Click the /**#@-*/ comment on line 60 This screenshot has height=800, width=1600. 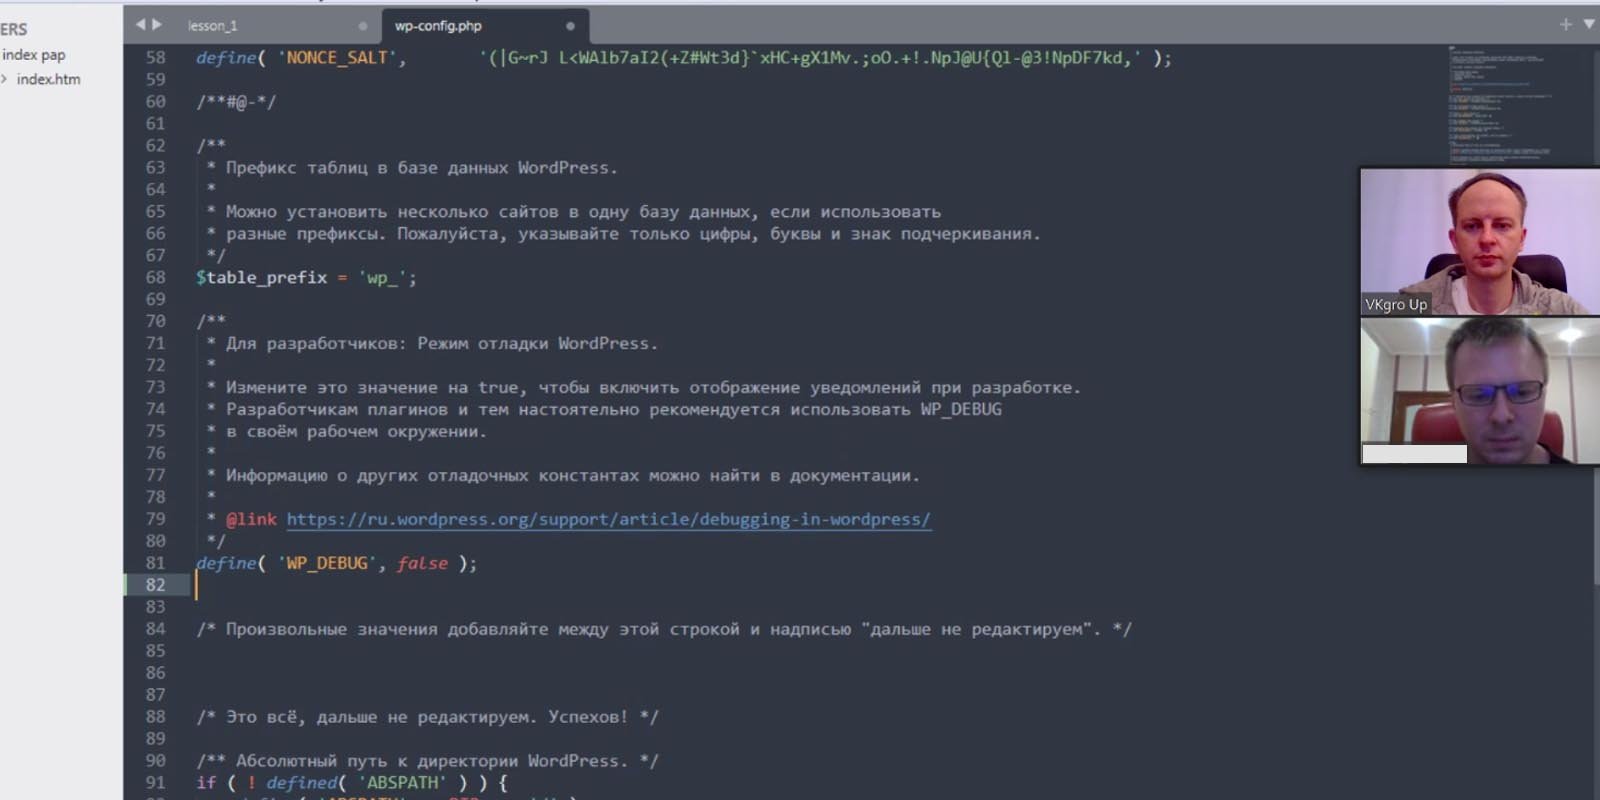coord(236,101)
